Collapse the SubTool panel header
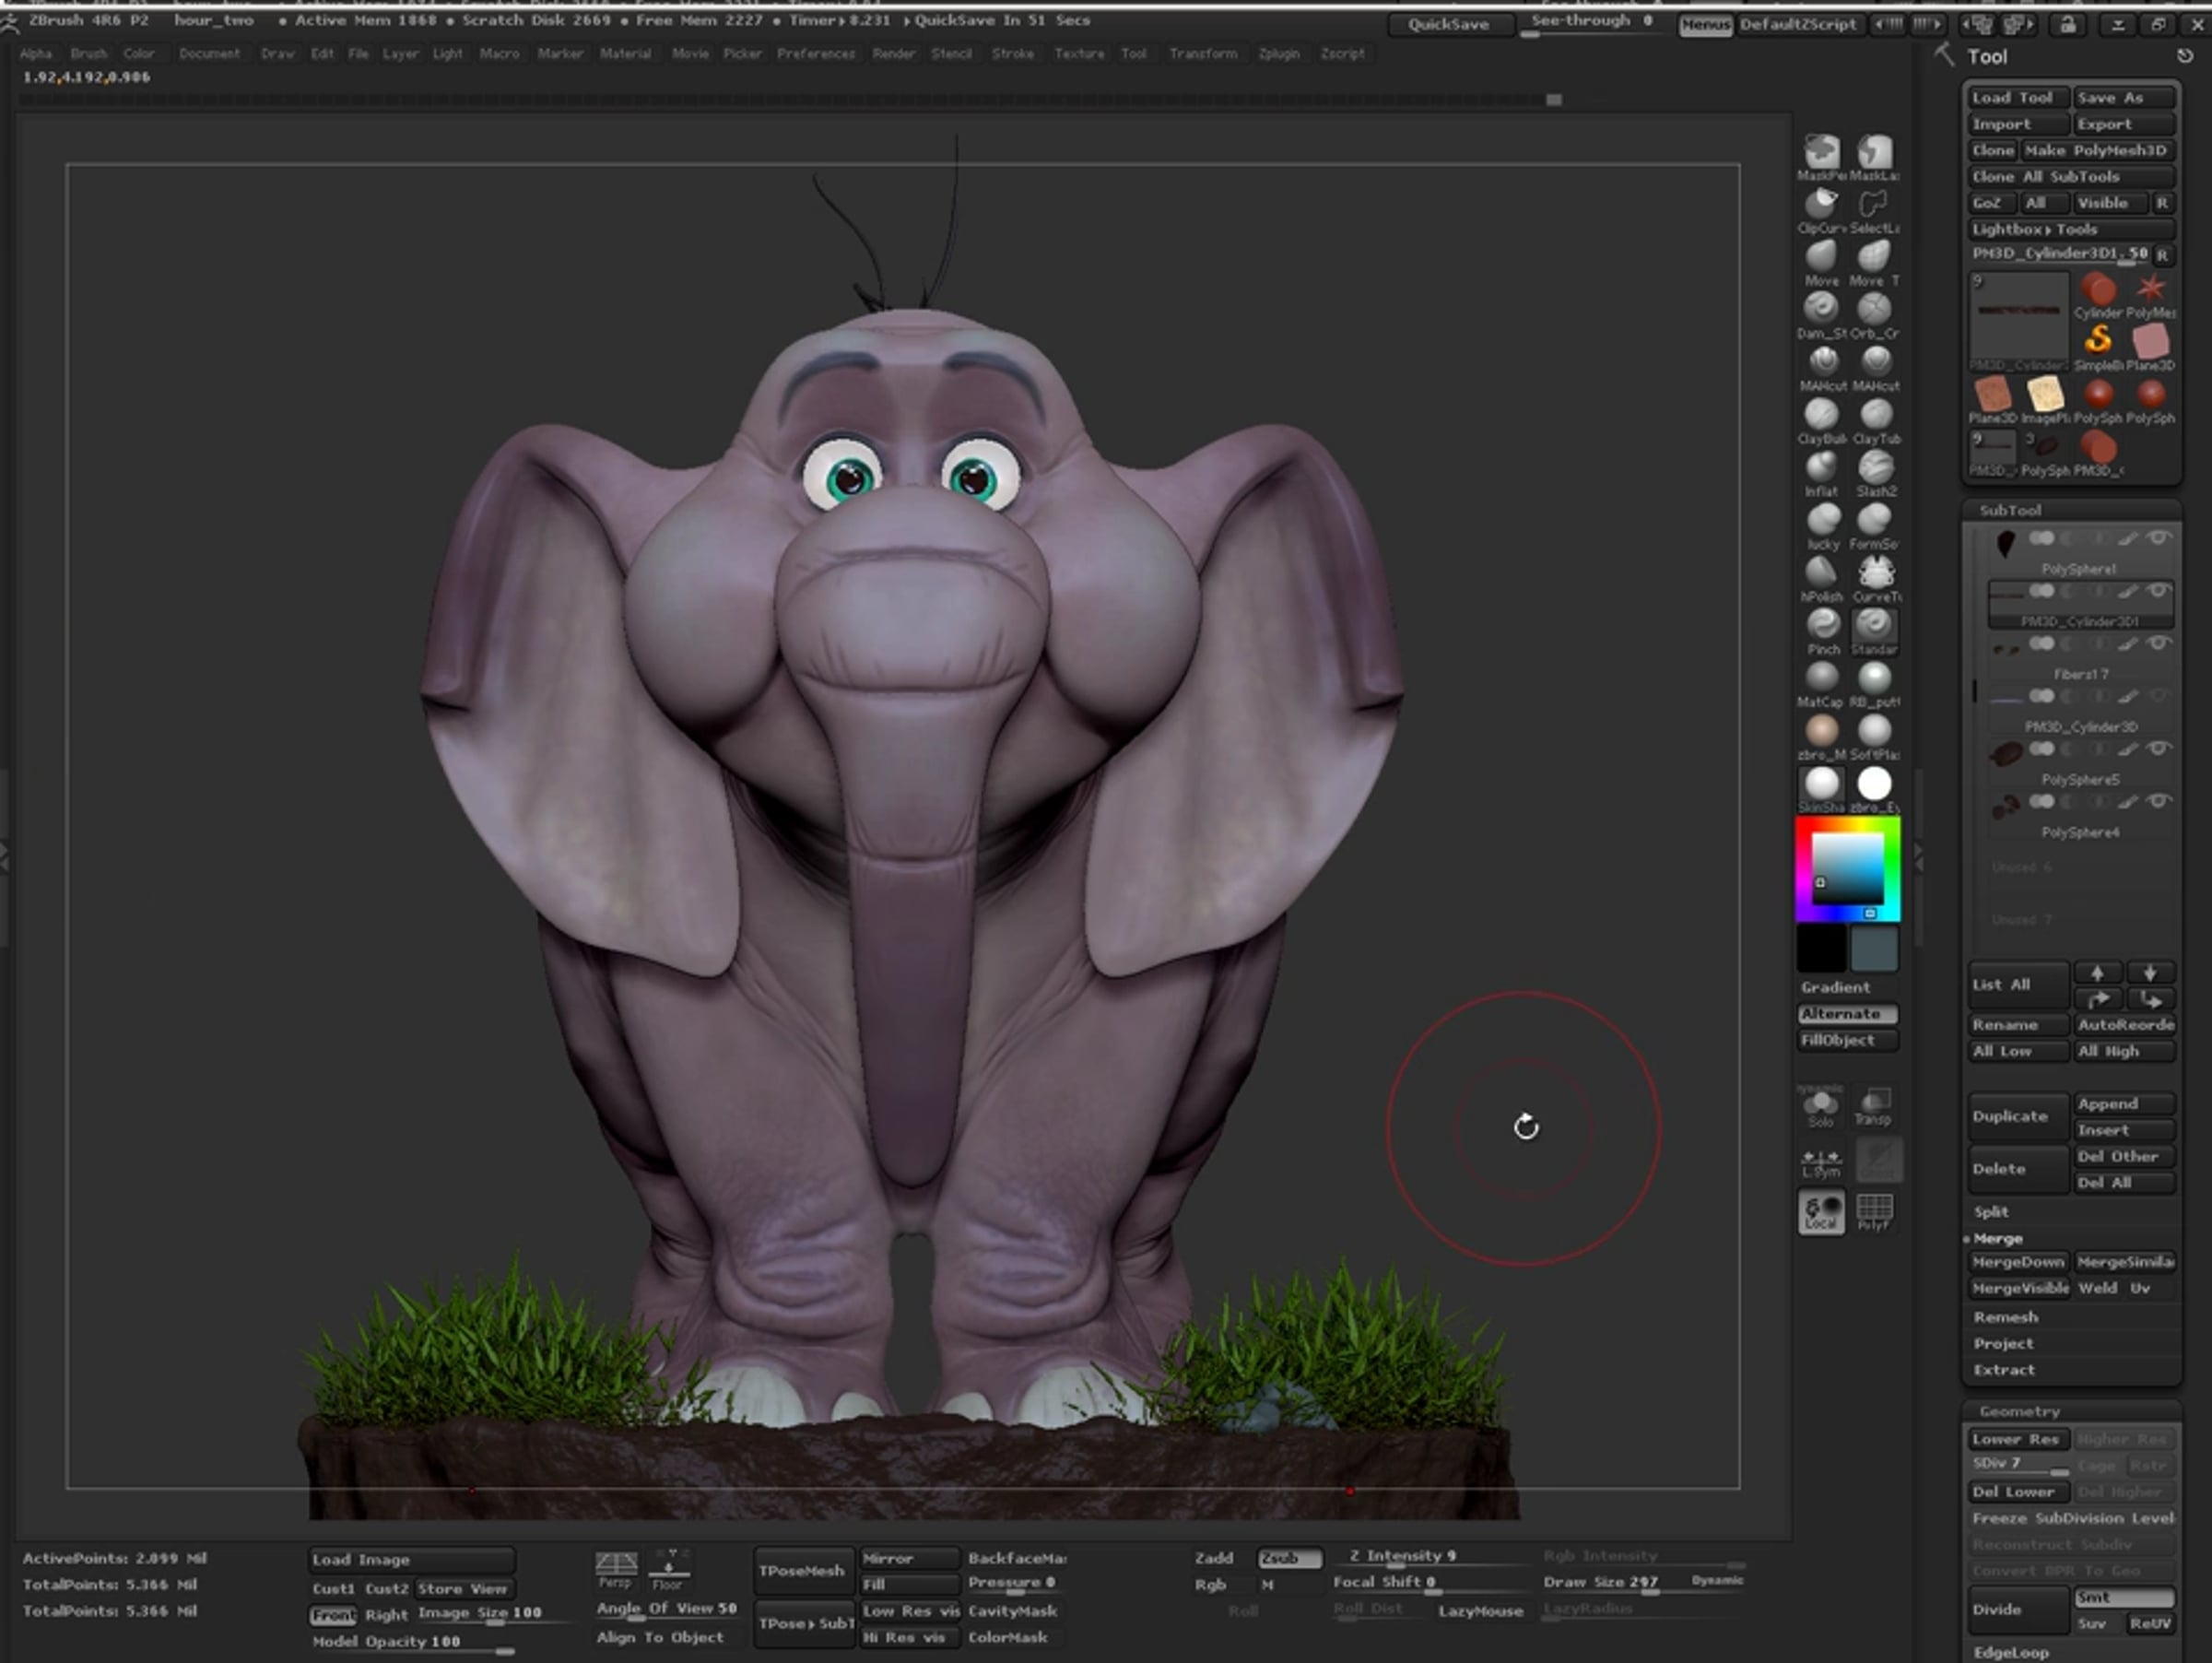 pos(2010,510)
